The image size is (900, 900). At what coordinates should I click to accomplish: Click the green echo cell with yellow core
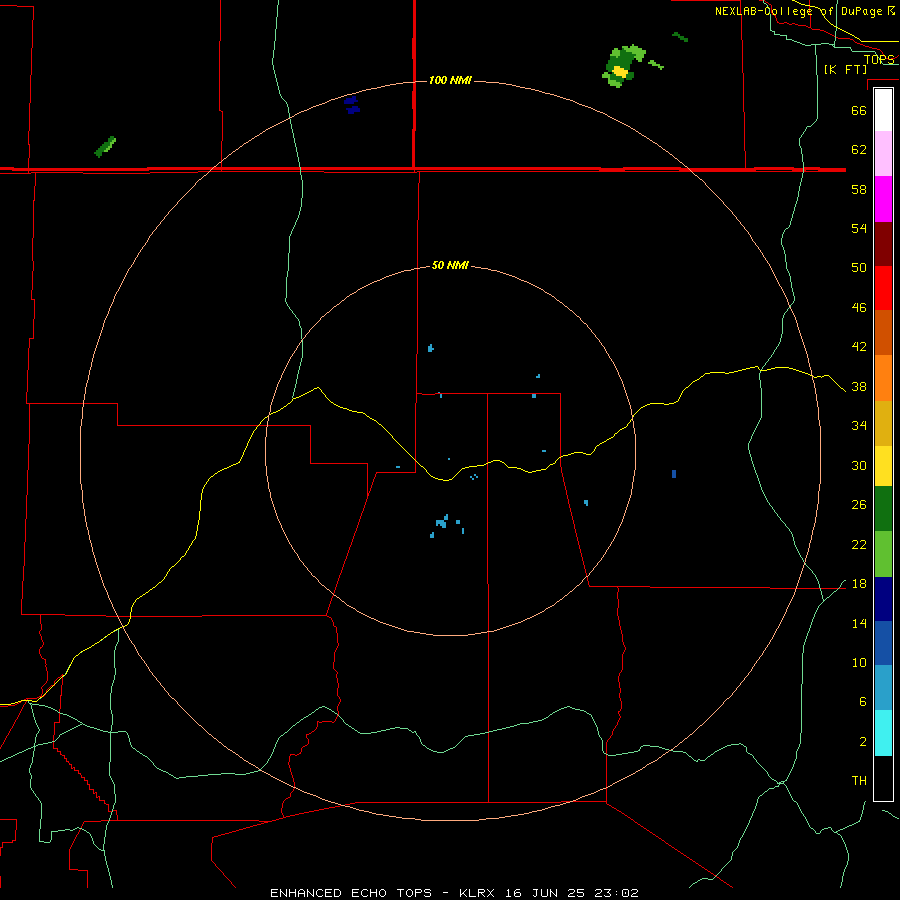623,65
